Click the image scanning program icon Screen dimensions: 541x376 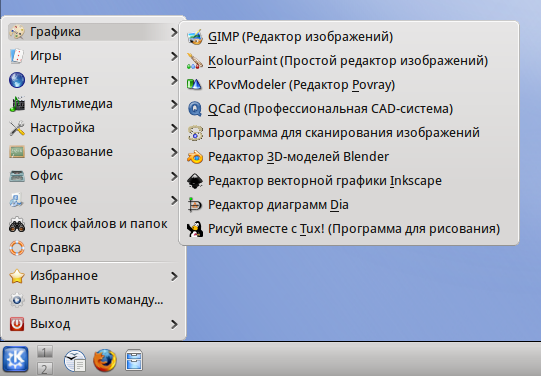point(195,133)
